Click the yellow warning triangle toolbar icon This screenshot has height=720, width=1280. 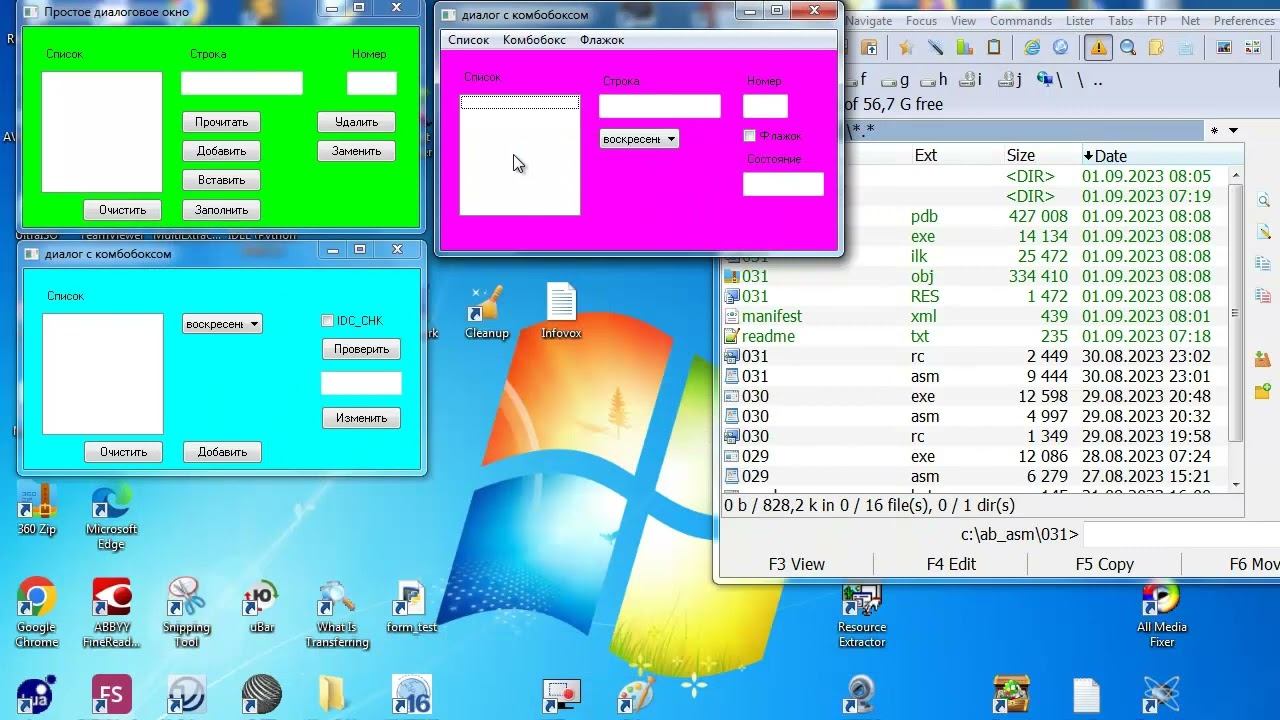pos(1098,48)
